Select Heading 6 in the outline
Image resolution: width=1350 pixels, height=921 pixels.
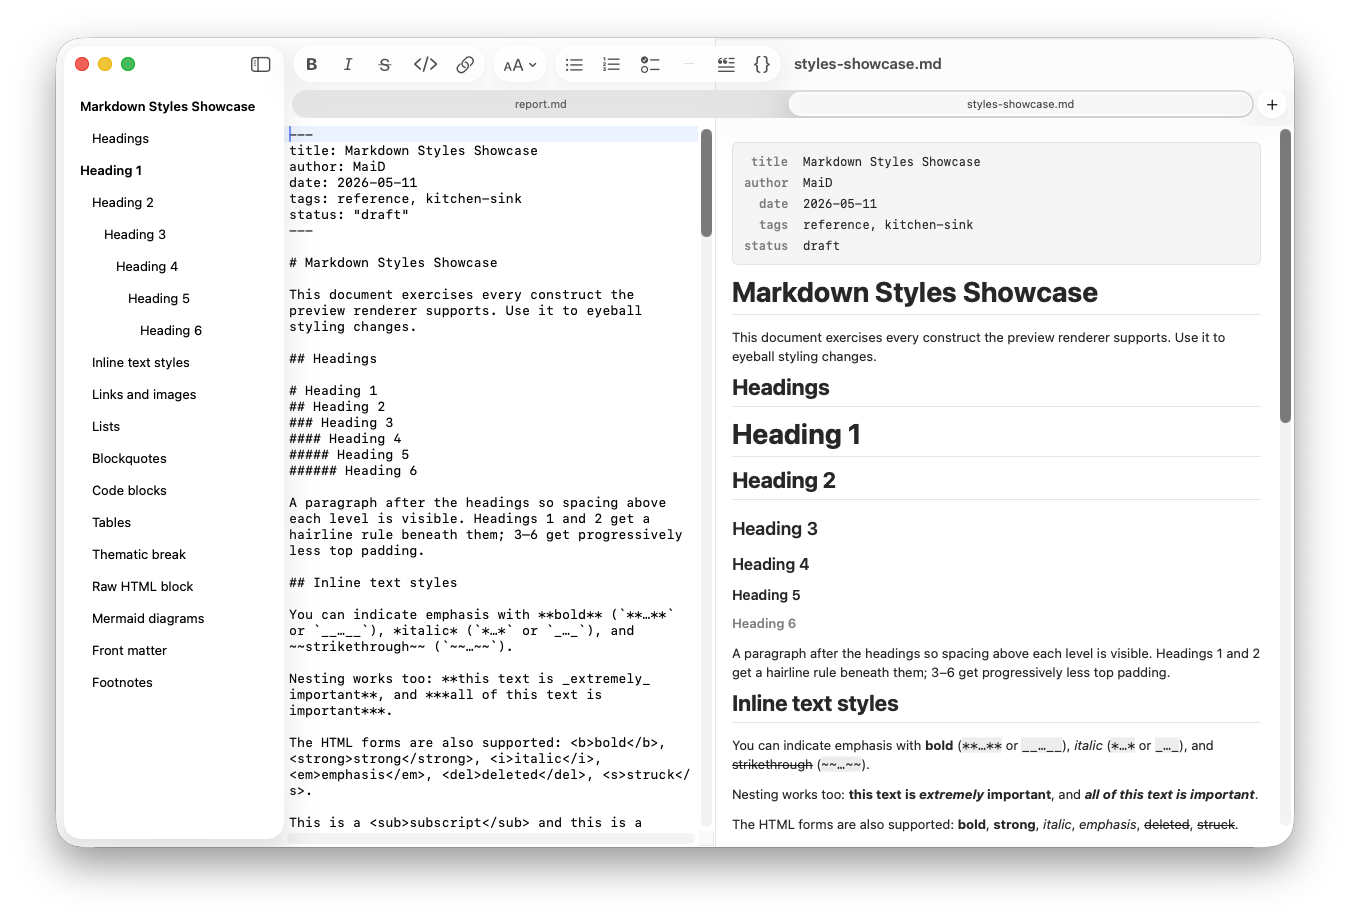tap(171, 330)
